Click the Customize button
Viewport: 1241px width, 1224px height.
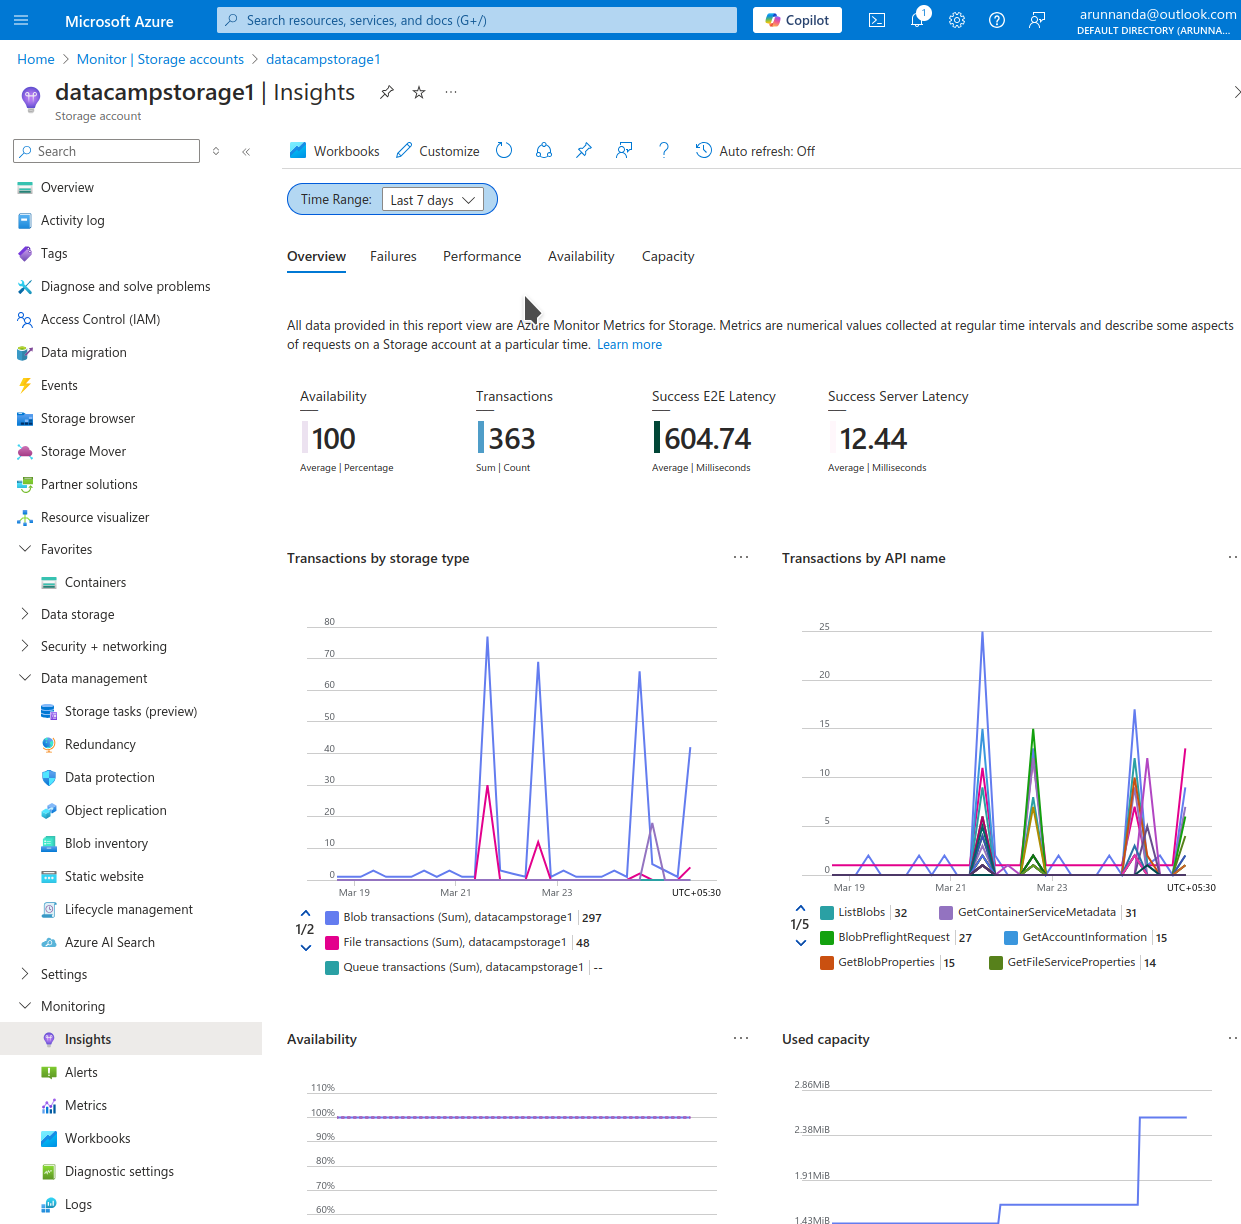[438, 151]
